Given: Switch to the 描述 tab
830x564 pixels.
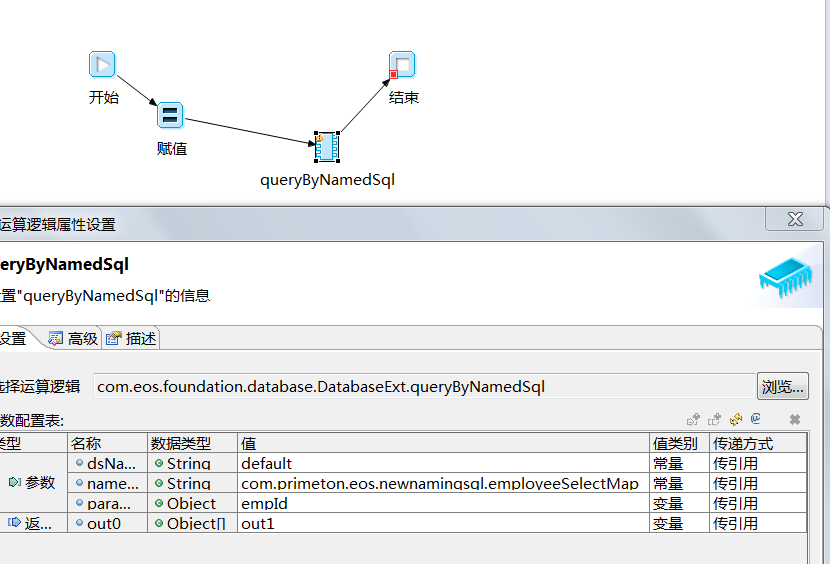Looking at the screenshot, I should point(131,338).
